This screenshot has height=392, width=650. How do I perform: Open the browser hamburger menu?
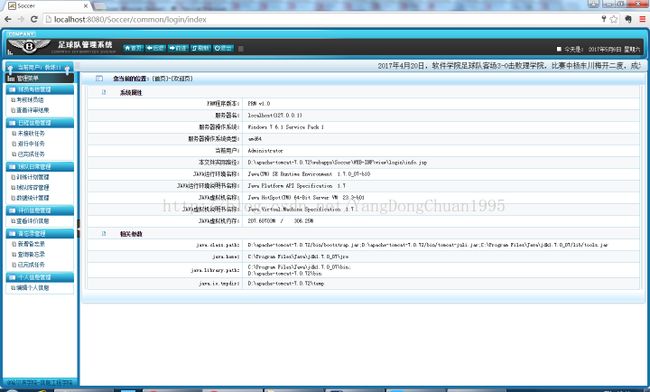pos(642,19)
